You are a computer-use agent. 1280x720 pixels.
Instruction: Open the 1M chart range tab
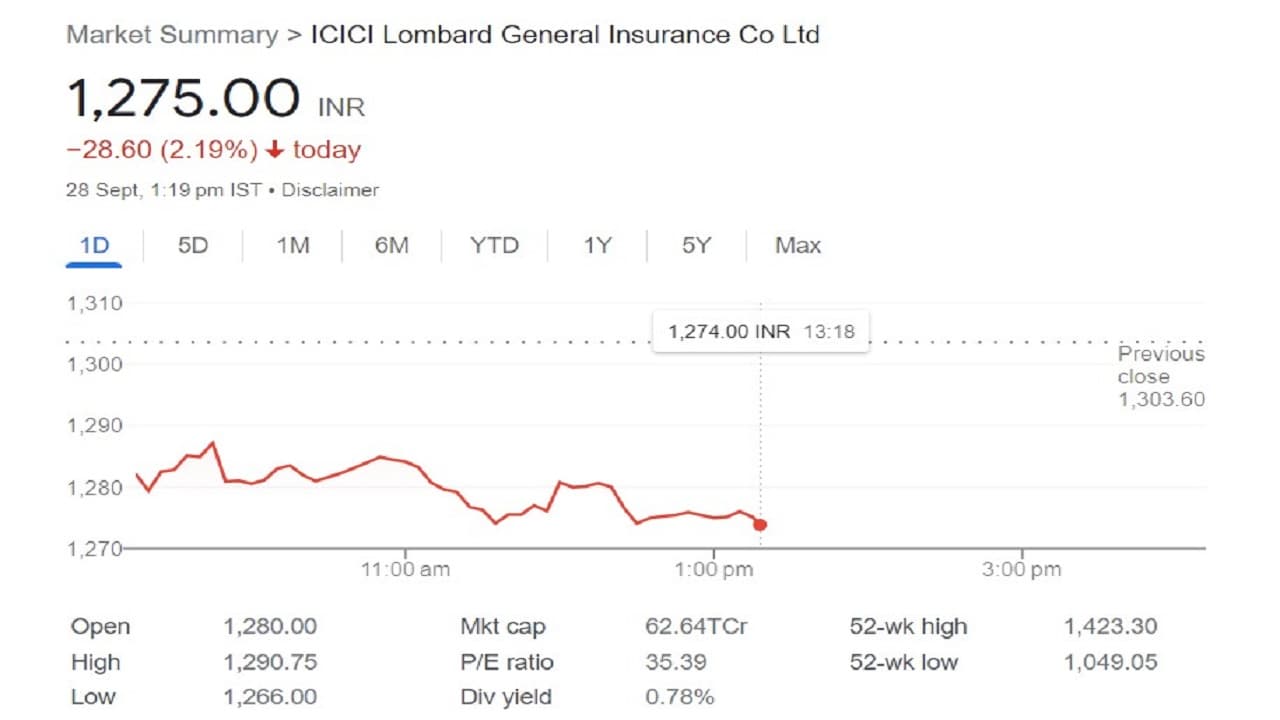pyautogui.click(x=292, y=245)
